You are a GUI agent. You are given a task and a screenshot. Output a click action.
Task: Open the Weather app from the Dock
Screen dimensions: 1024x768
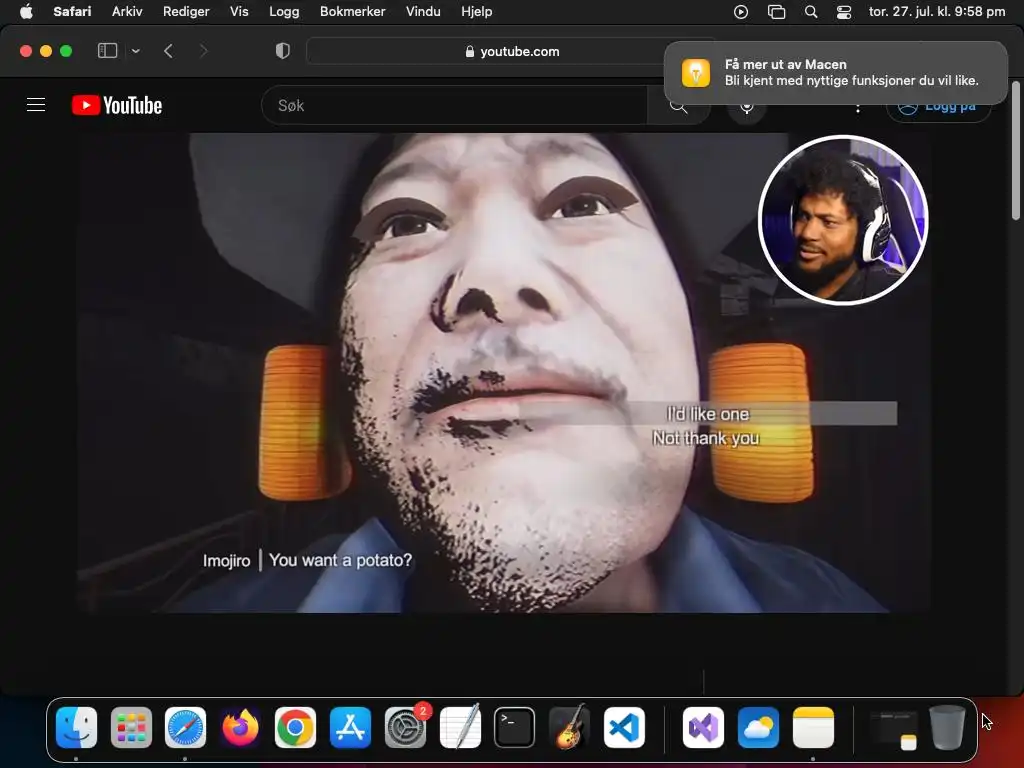[758, 727]
